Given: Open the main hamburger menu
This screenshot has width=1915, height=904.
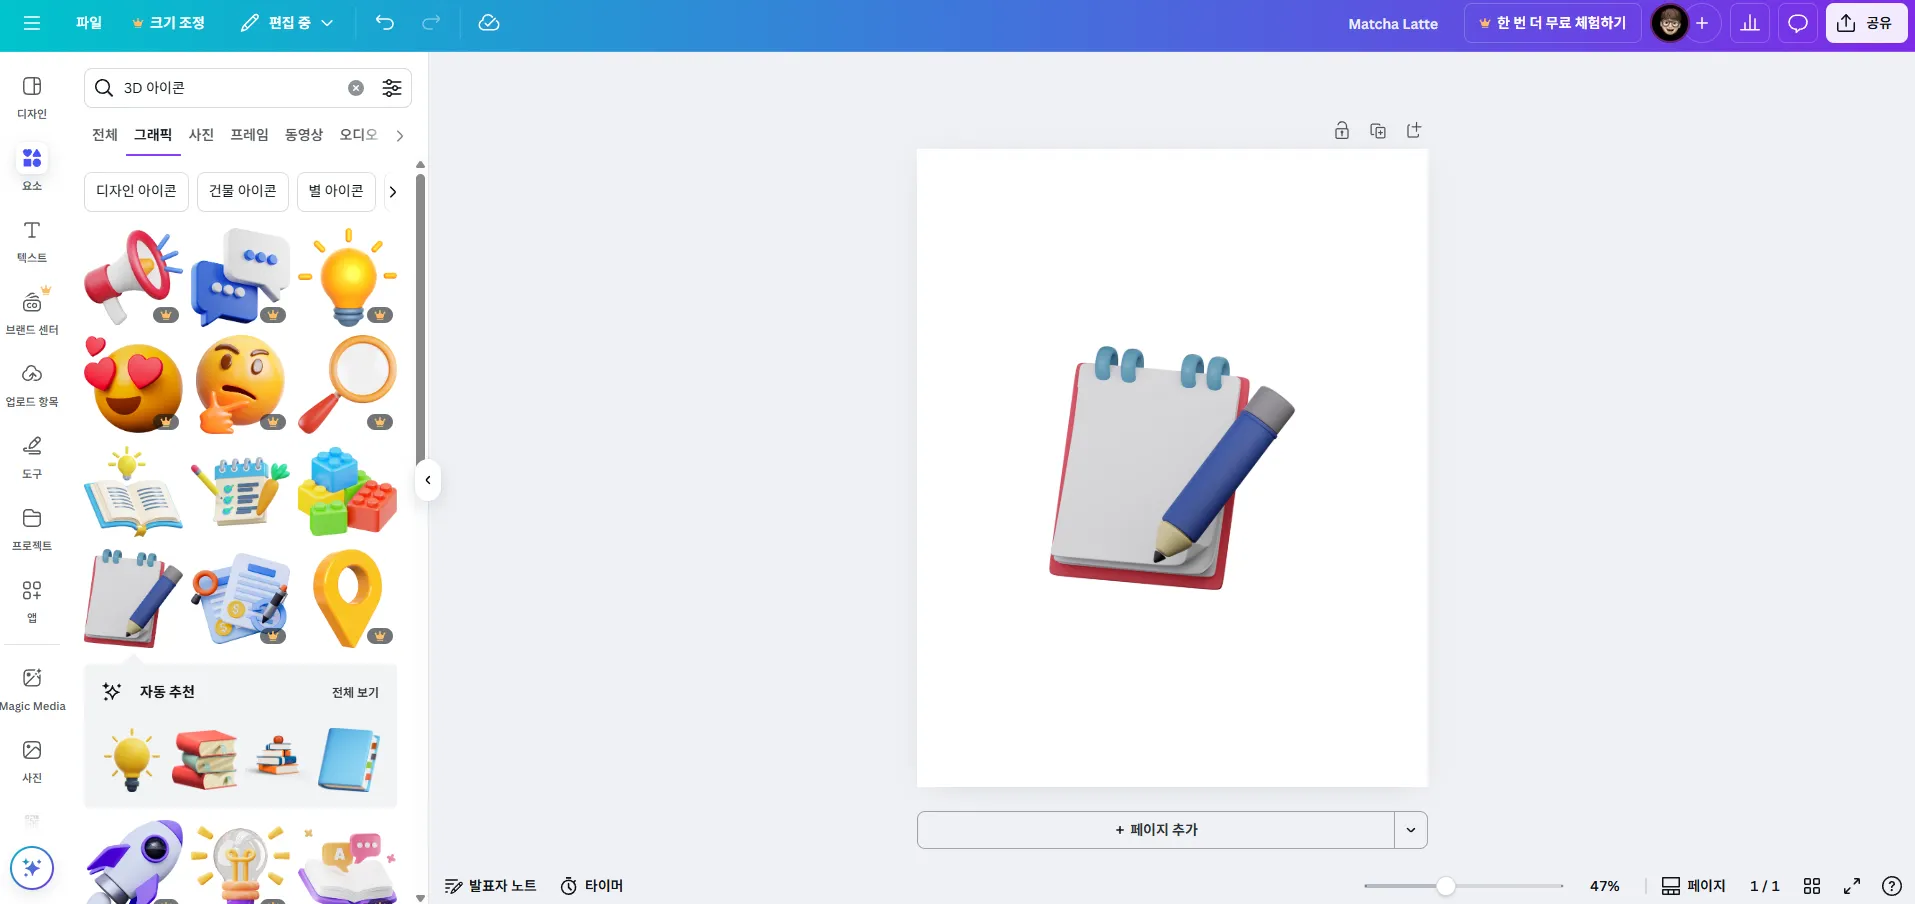Looking at the screenshot, I should pos(32,23).
